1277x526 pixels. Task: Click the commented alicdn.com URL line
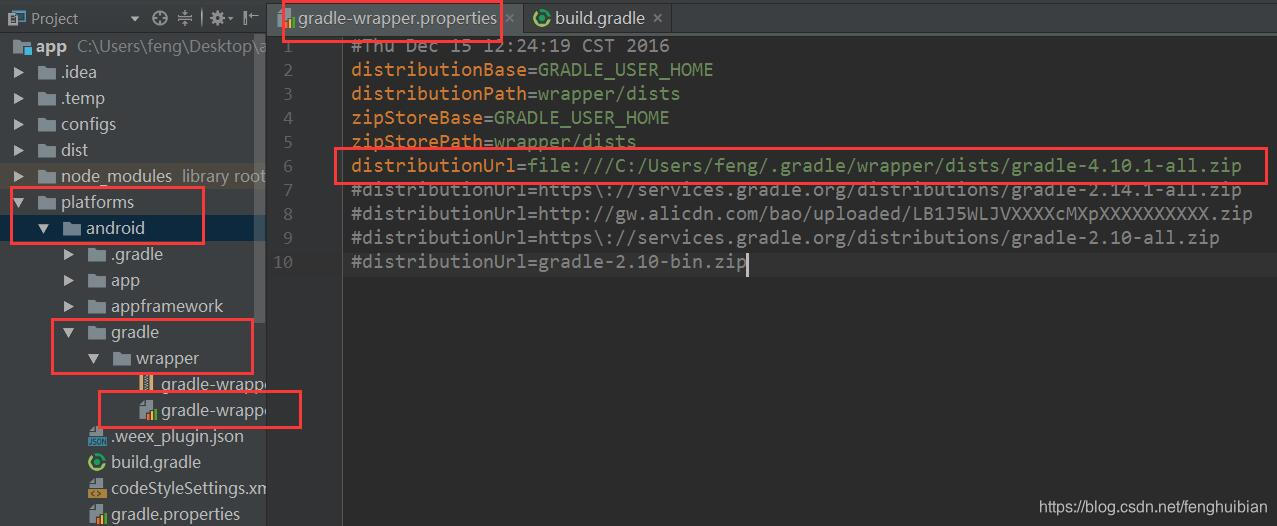coord(801,213)
